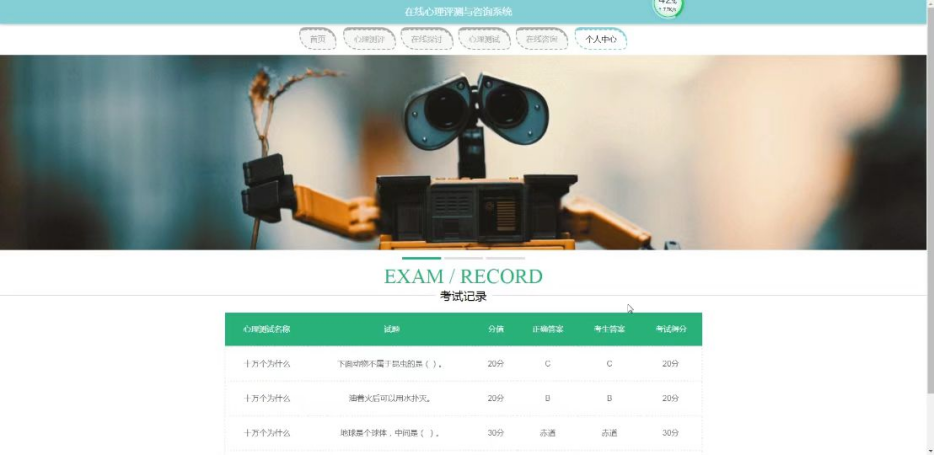This screenshot has width=934, height=455.
Task: Click student answer C in insect row
Action: 609,364
